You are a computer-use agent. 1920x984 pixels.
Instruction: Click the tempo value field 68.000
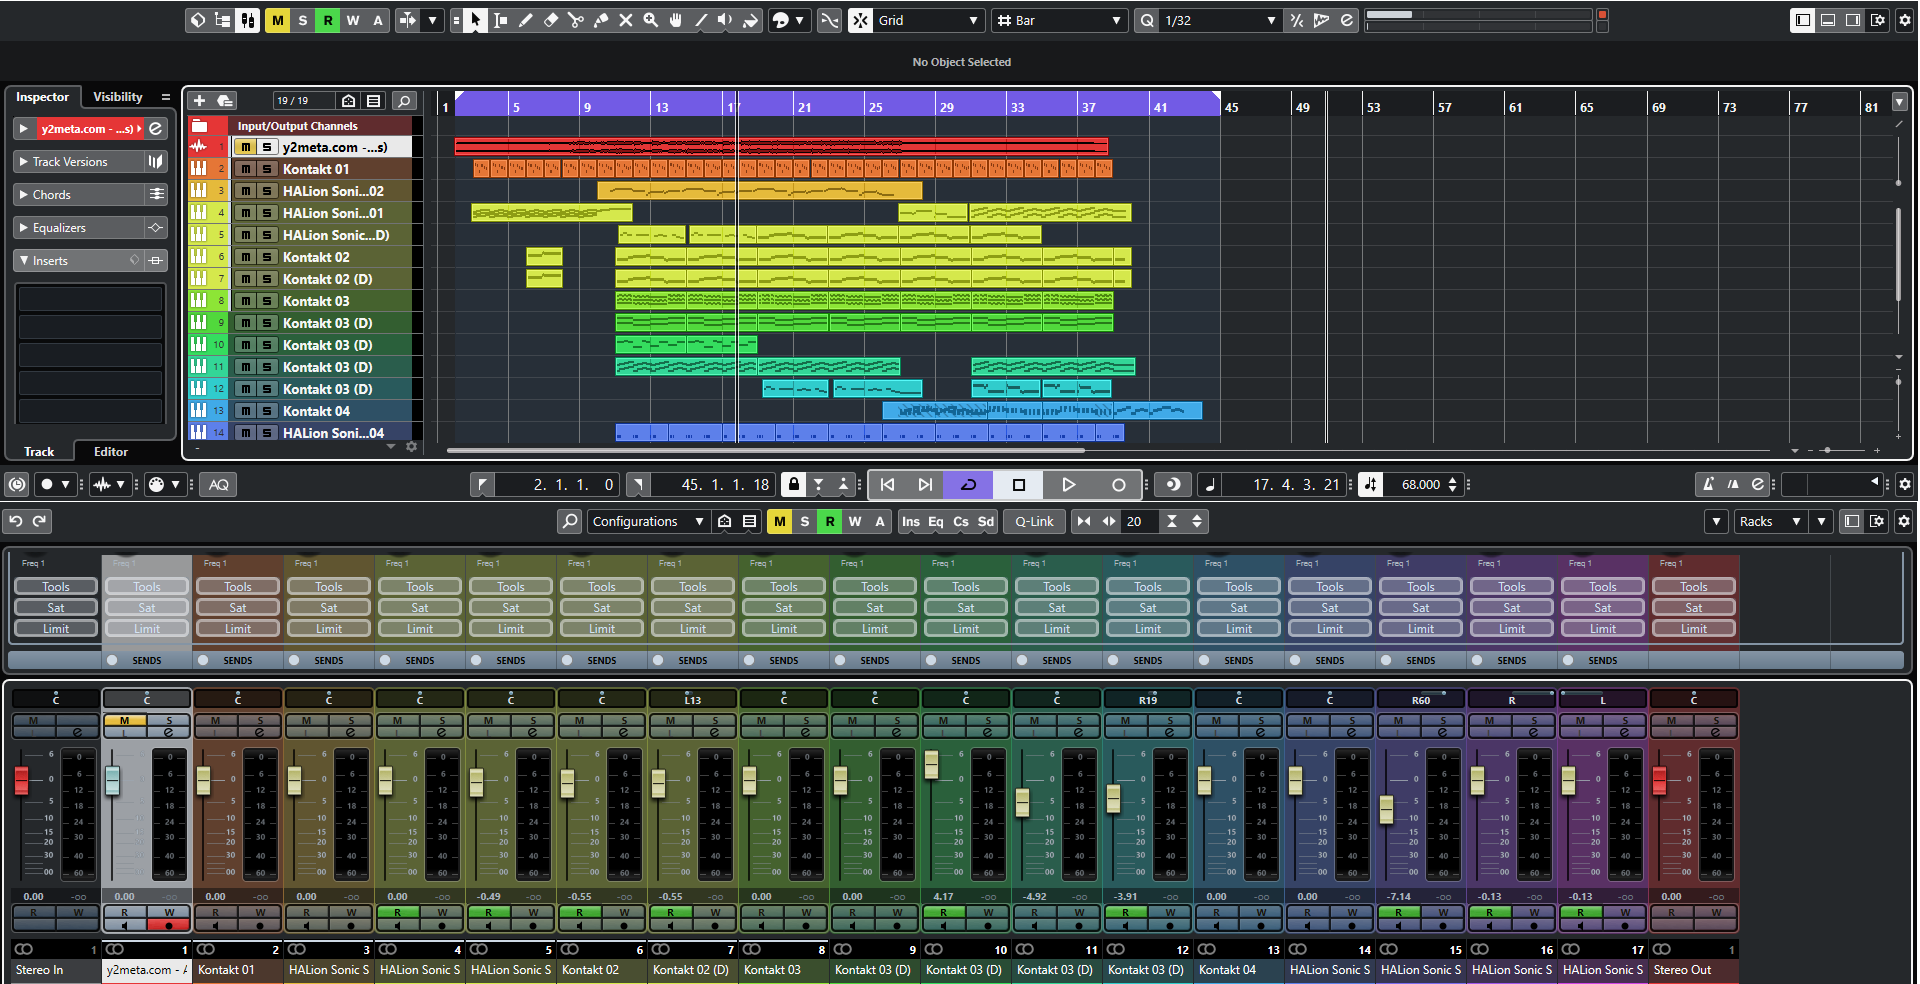point(1420,485)
